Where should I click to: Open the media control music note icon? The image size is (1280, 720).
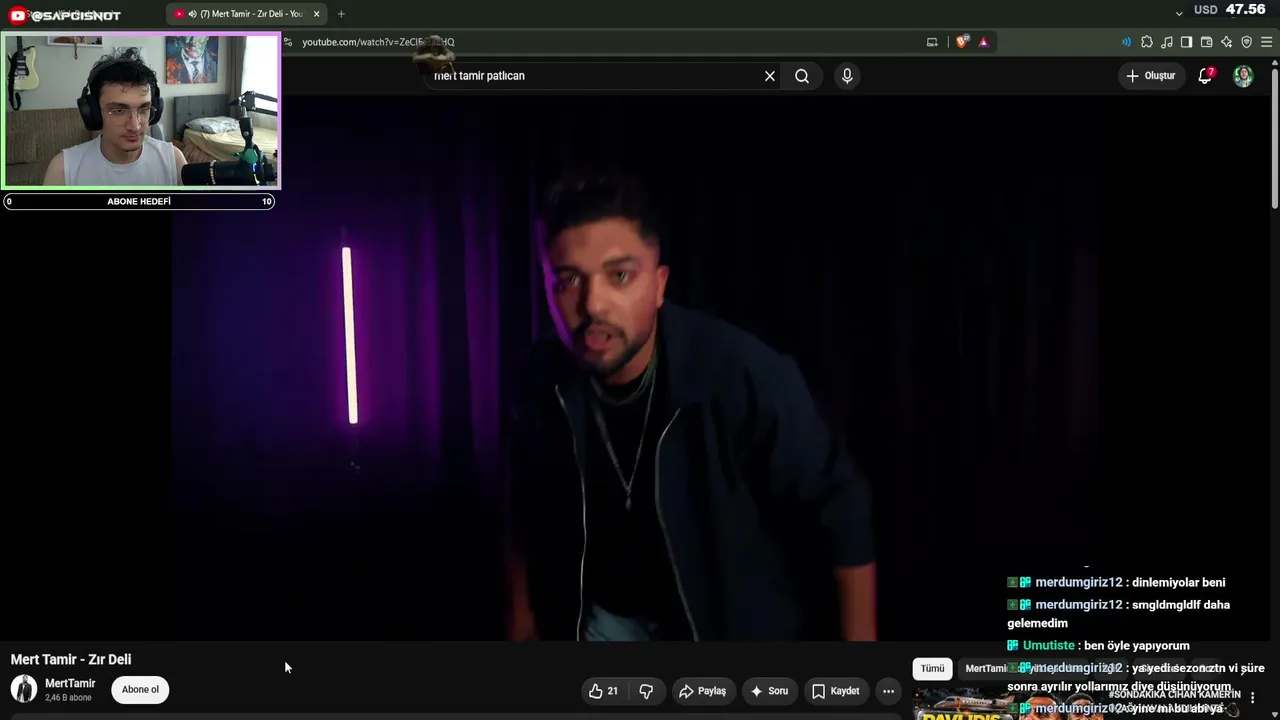1167,42
